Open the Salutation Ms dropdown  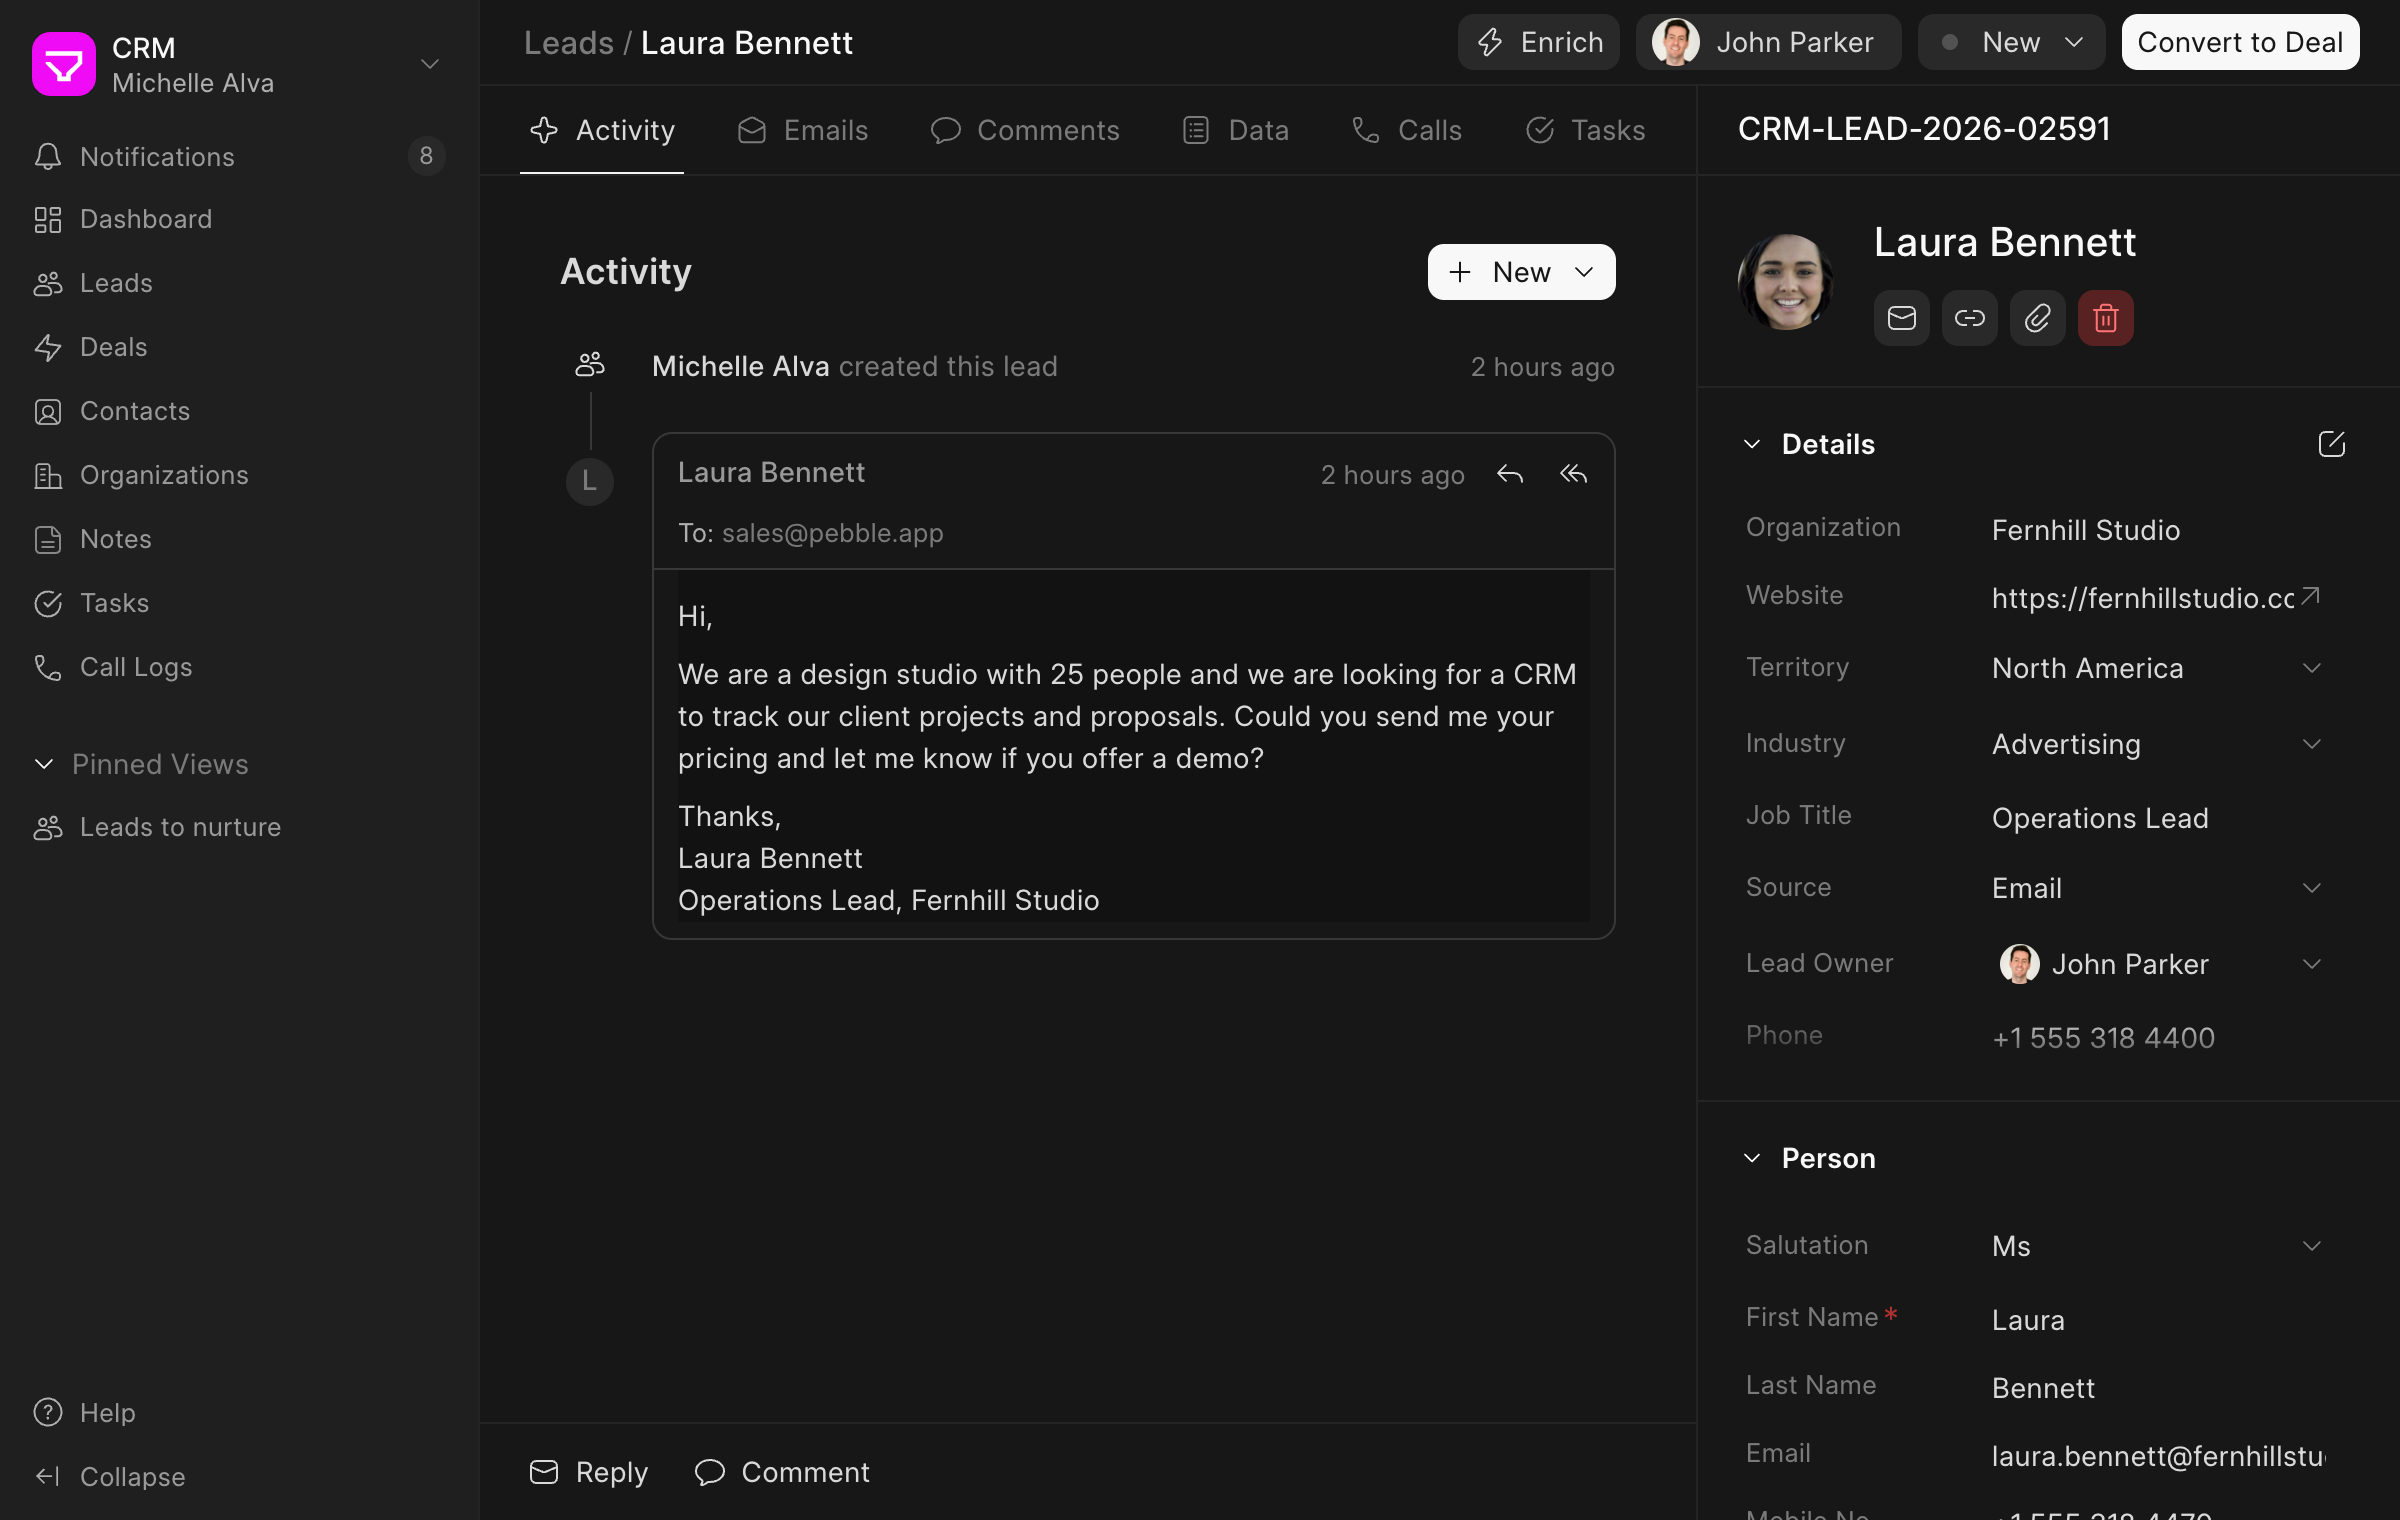click(x=2156, y=1246)
